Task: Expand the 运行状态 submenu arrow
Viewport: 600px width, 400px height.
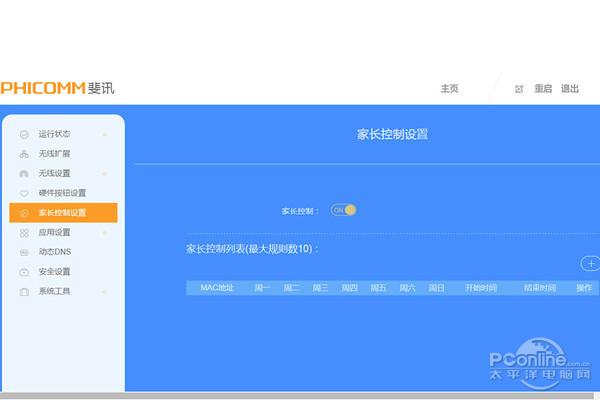Action: (104, 134)
